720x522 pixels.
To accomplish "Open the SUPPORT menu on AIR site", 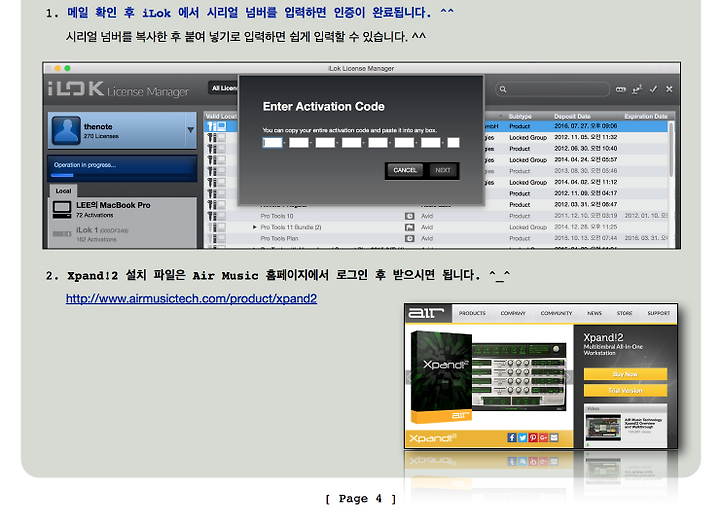I will tap(658, 313).
